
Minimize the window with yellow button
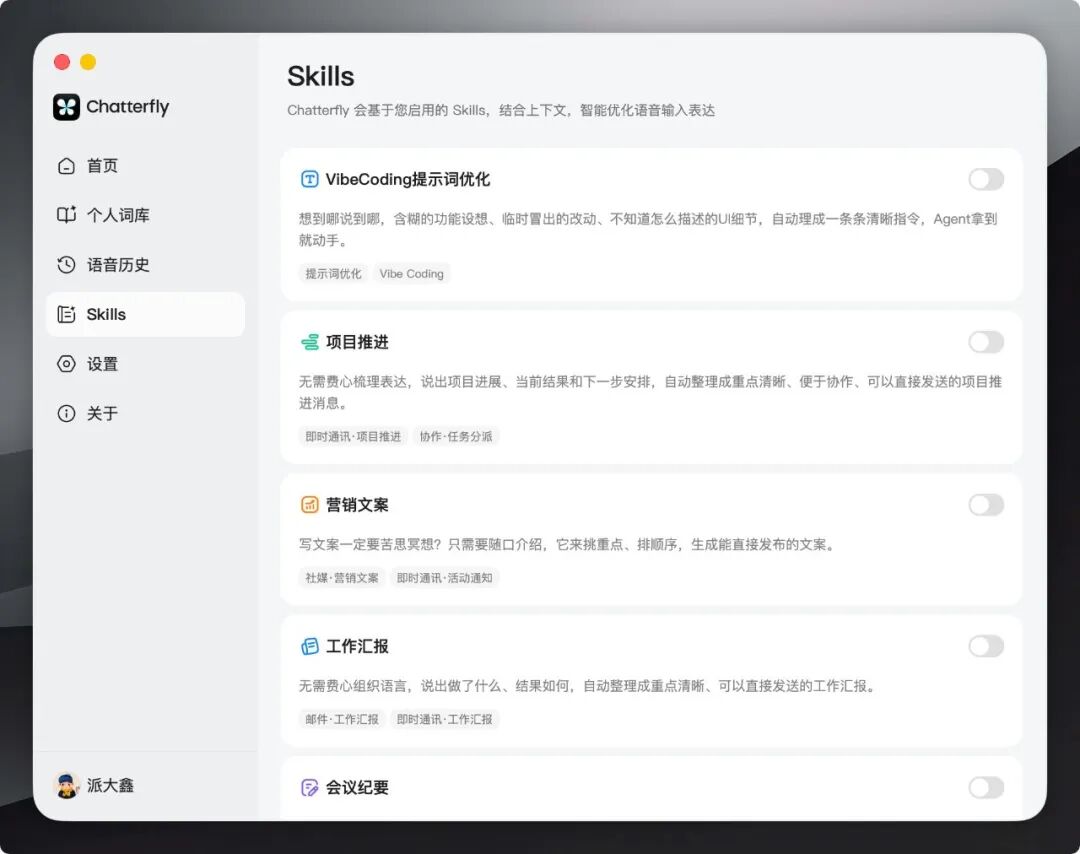[88, 62]
